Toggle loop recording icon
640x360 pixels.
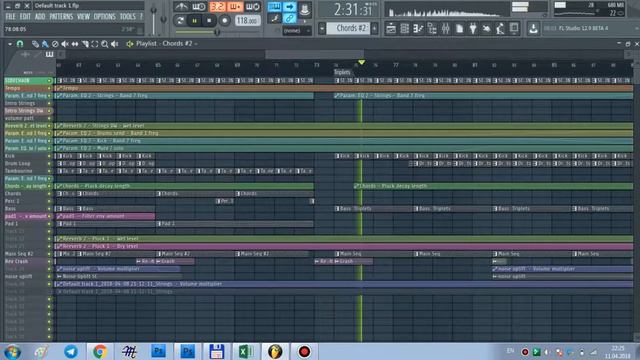coord(253,7)
